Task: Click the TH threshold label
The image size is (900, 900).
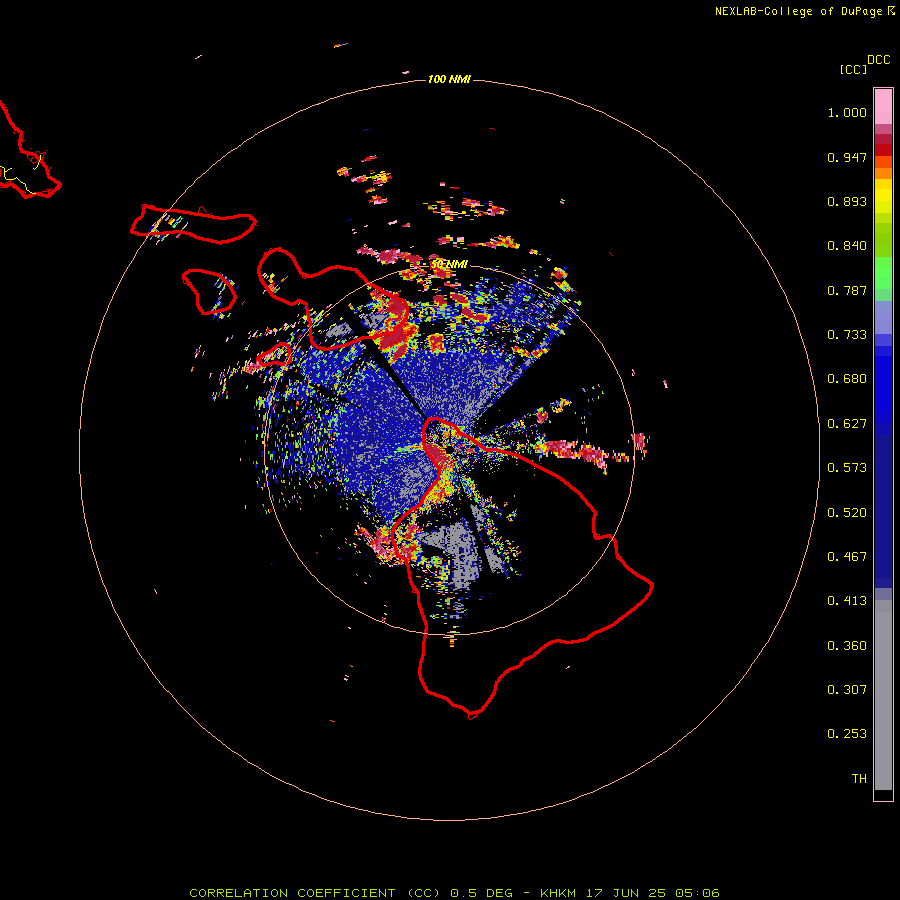Action: point(859,779)
